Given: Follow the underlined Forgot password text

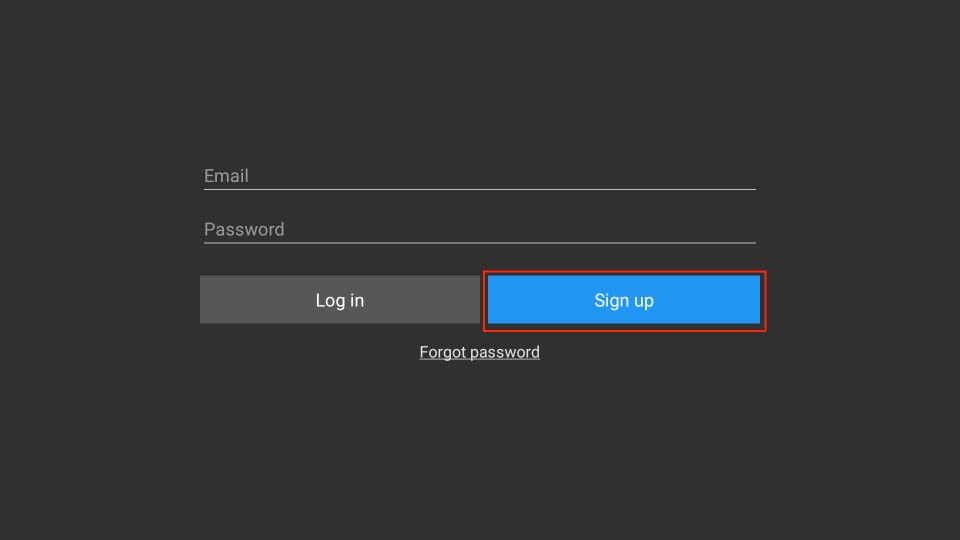Looking at the screenshot, I should pos(479,352).
